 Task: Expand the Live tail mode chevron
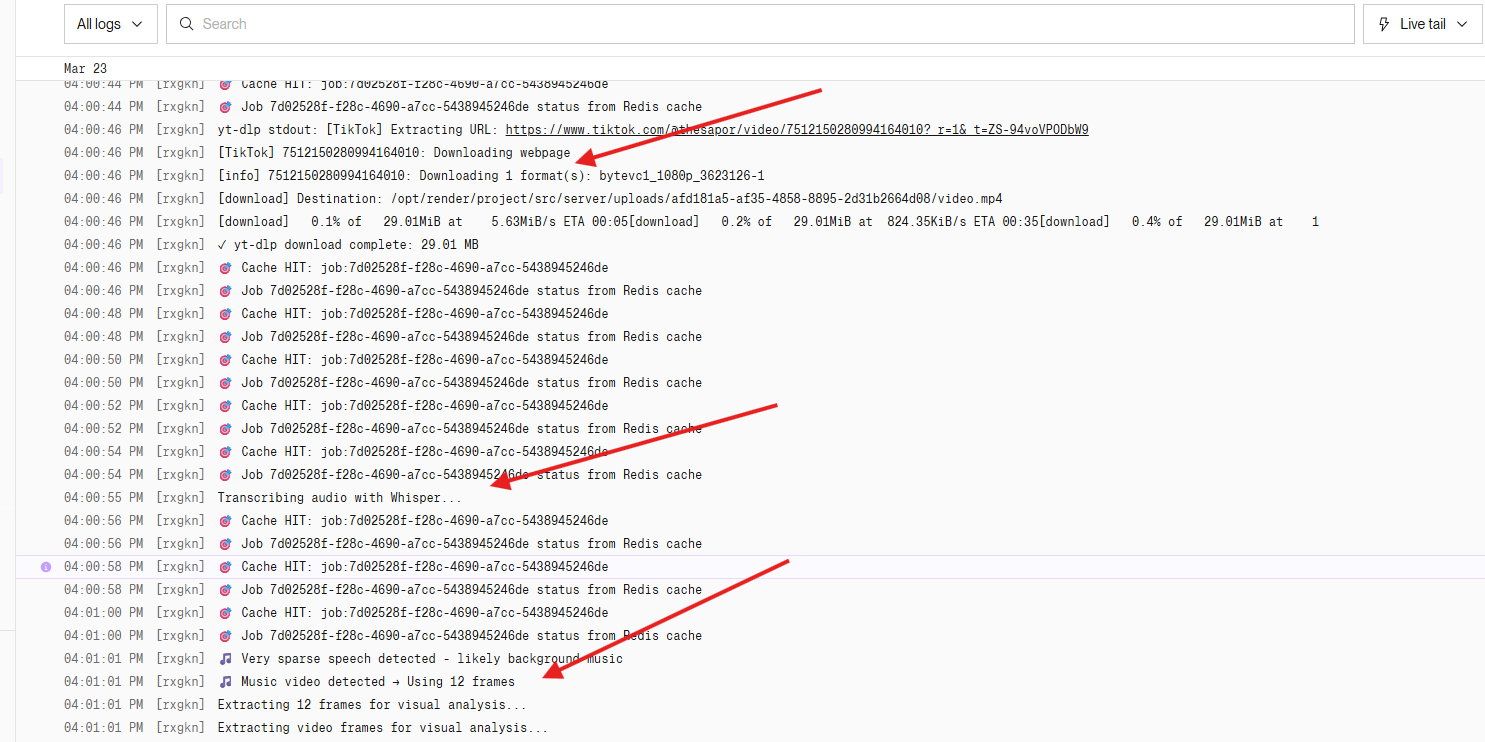(1461, 23)
